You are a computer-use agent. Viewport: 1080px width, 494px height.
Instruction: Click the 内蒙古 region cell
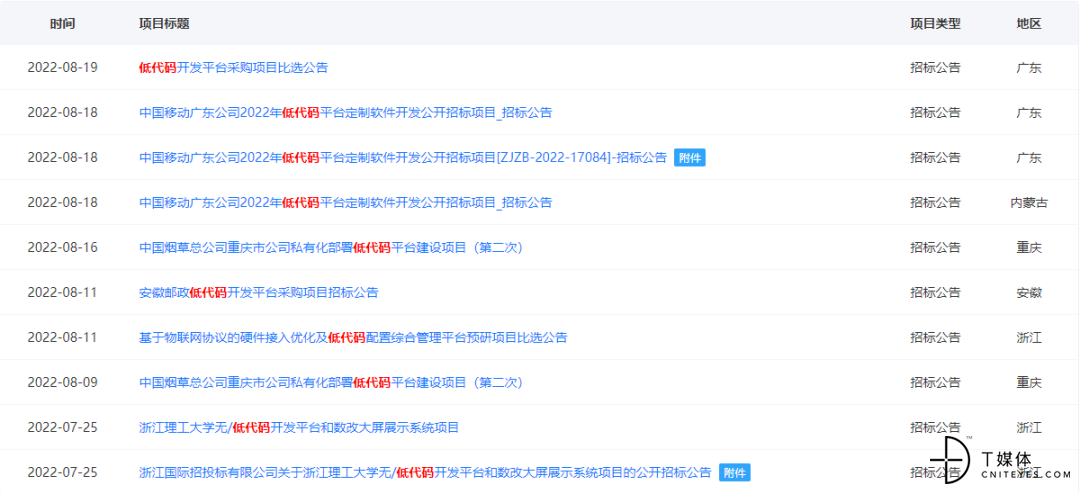(x=1029, y=203)
